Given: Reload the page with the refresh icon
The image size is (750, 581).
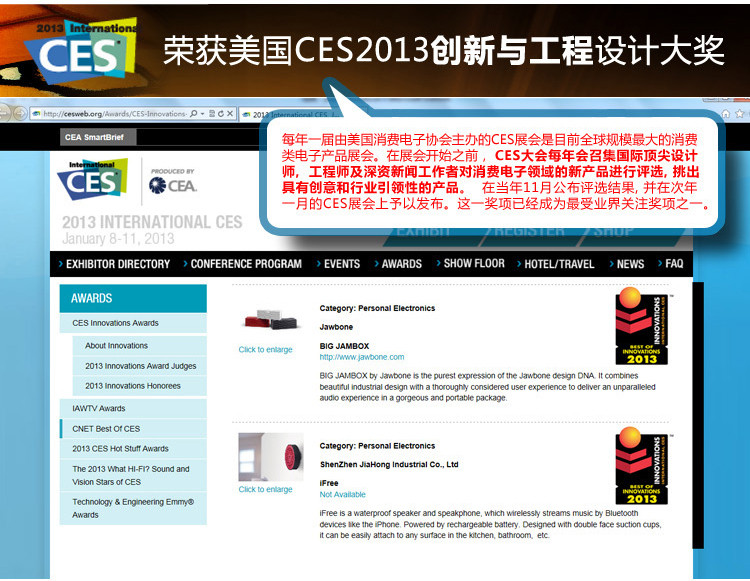Looking at the screenshot, I should (x=221, y=114).
